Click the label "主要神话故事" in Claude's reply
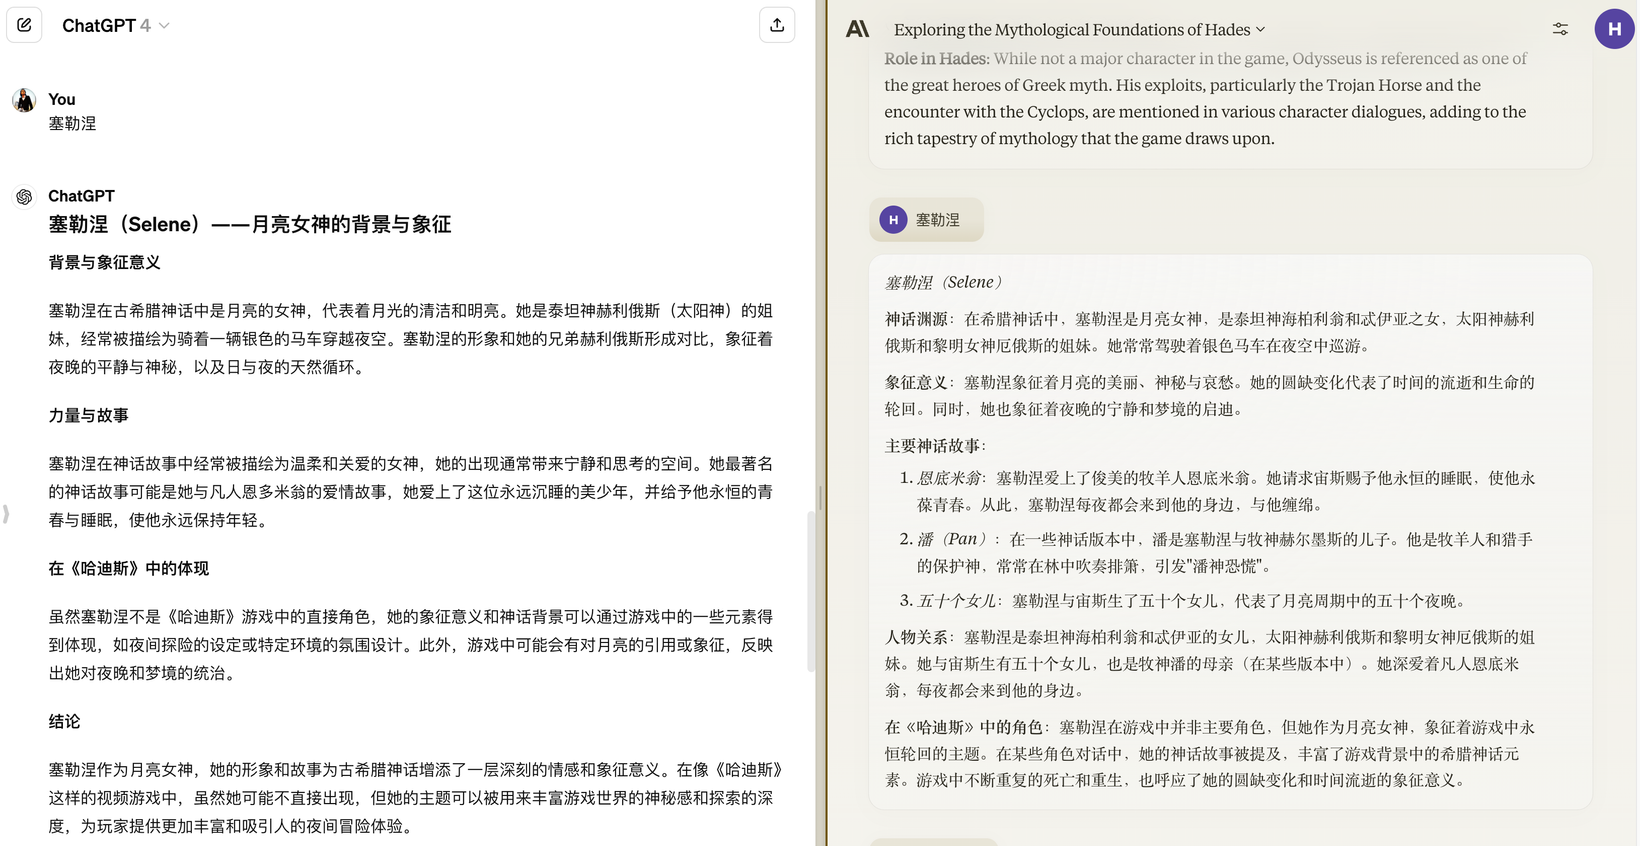Screen dimensions: 1640x846 [x=933, y=446]
